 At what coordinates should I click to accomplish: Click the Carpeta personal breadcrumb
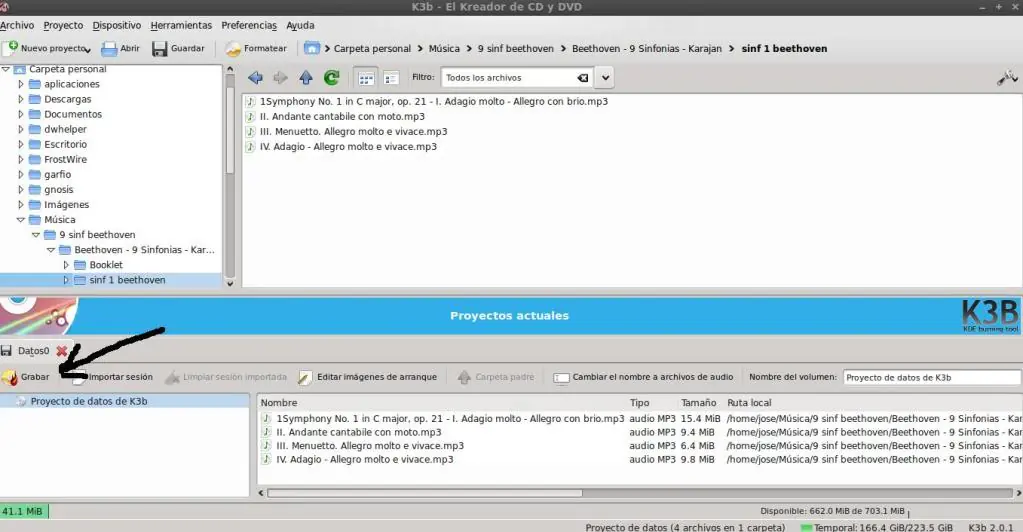point(372,48)
